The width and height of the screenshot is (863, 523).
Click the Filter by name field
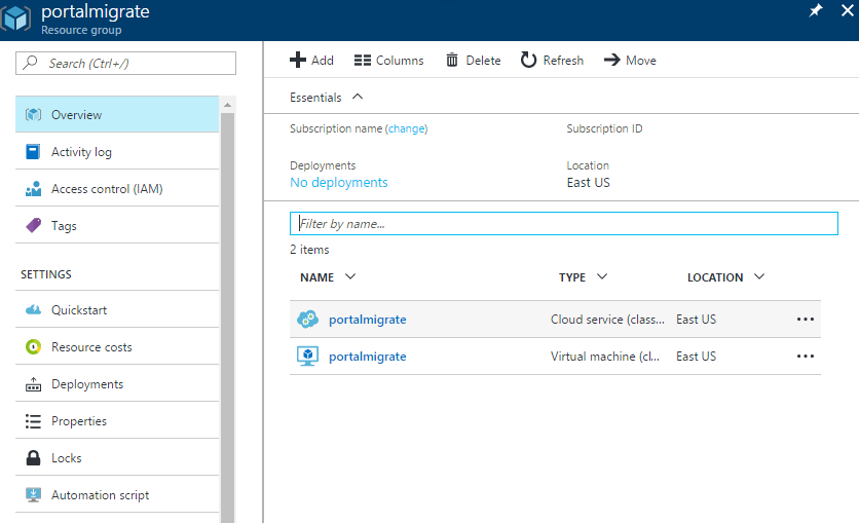pyautogui.click(x=563, y=224)
